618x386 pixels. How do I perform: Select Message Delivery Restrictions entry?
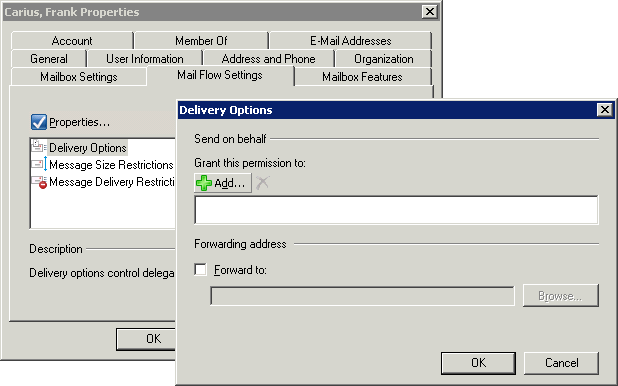click(112, 182)
